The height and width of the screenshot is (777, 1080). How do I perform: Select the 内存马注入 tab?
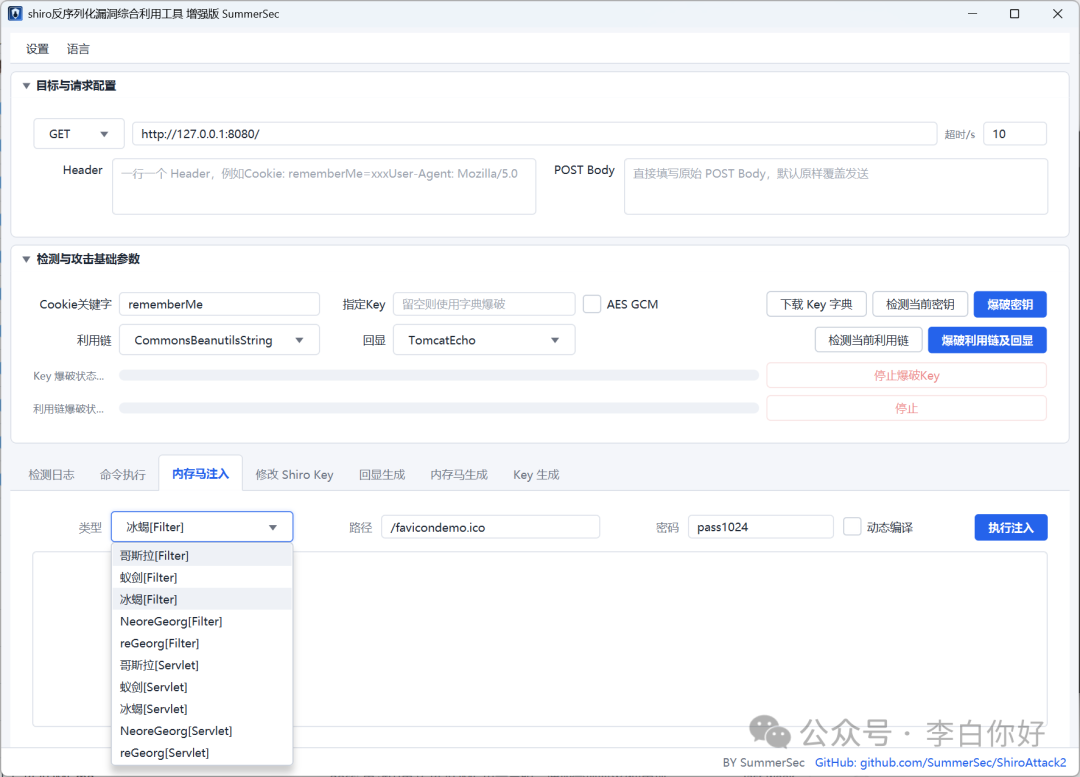pos(200,474)
